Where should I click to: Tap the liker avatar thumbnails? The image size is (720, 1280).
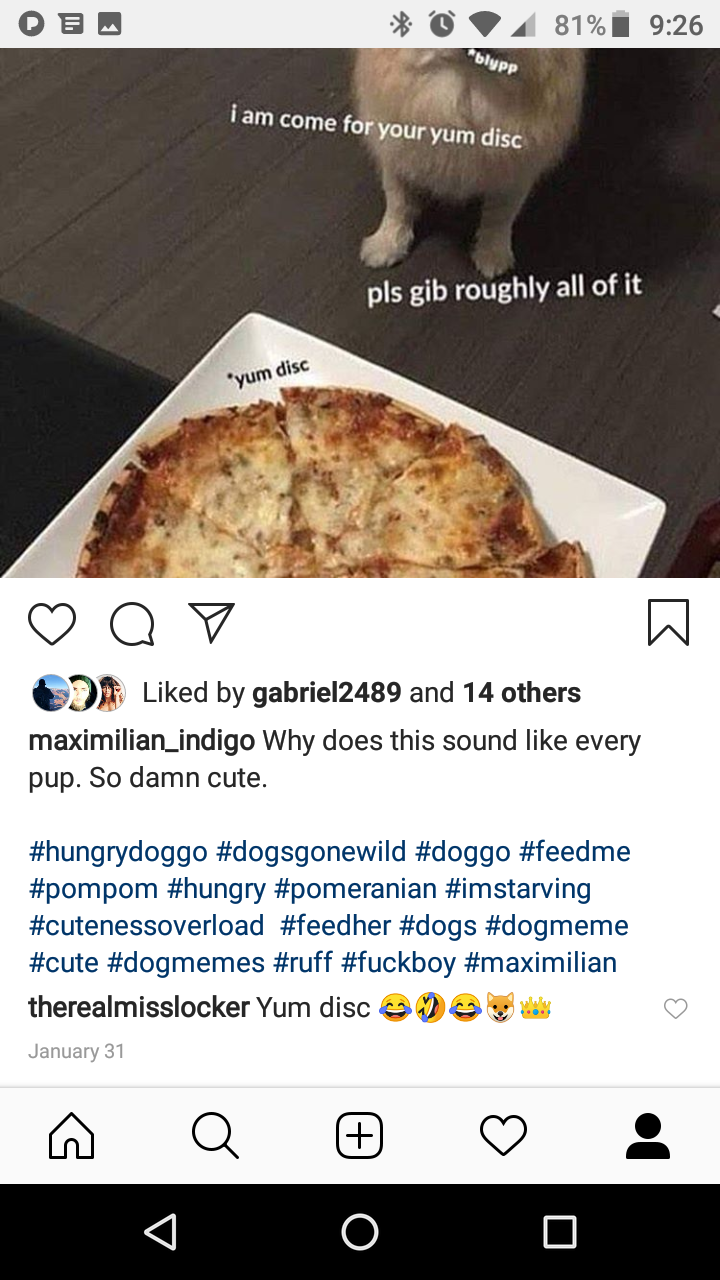click(79, 693)
